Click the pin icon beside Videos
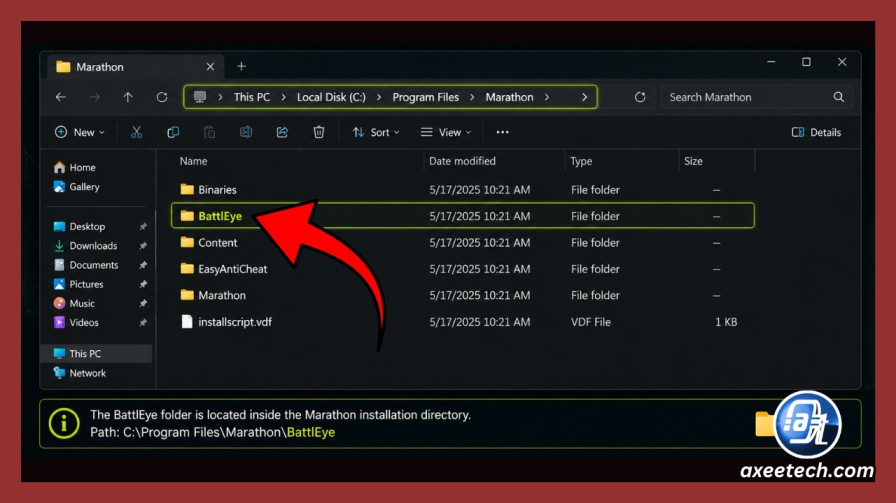 pyautogui.click(x=143, y=322)
